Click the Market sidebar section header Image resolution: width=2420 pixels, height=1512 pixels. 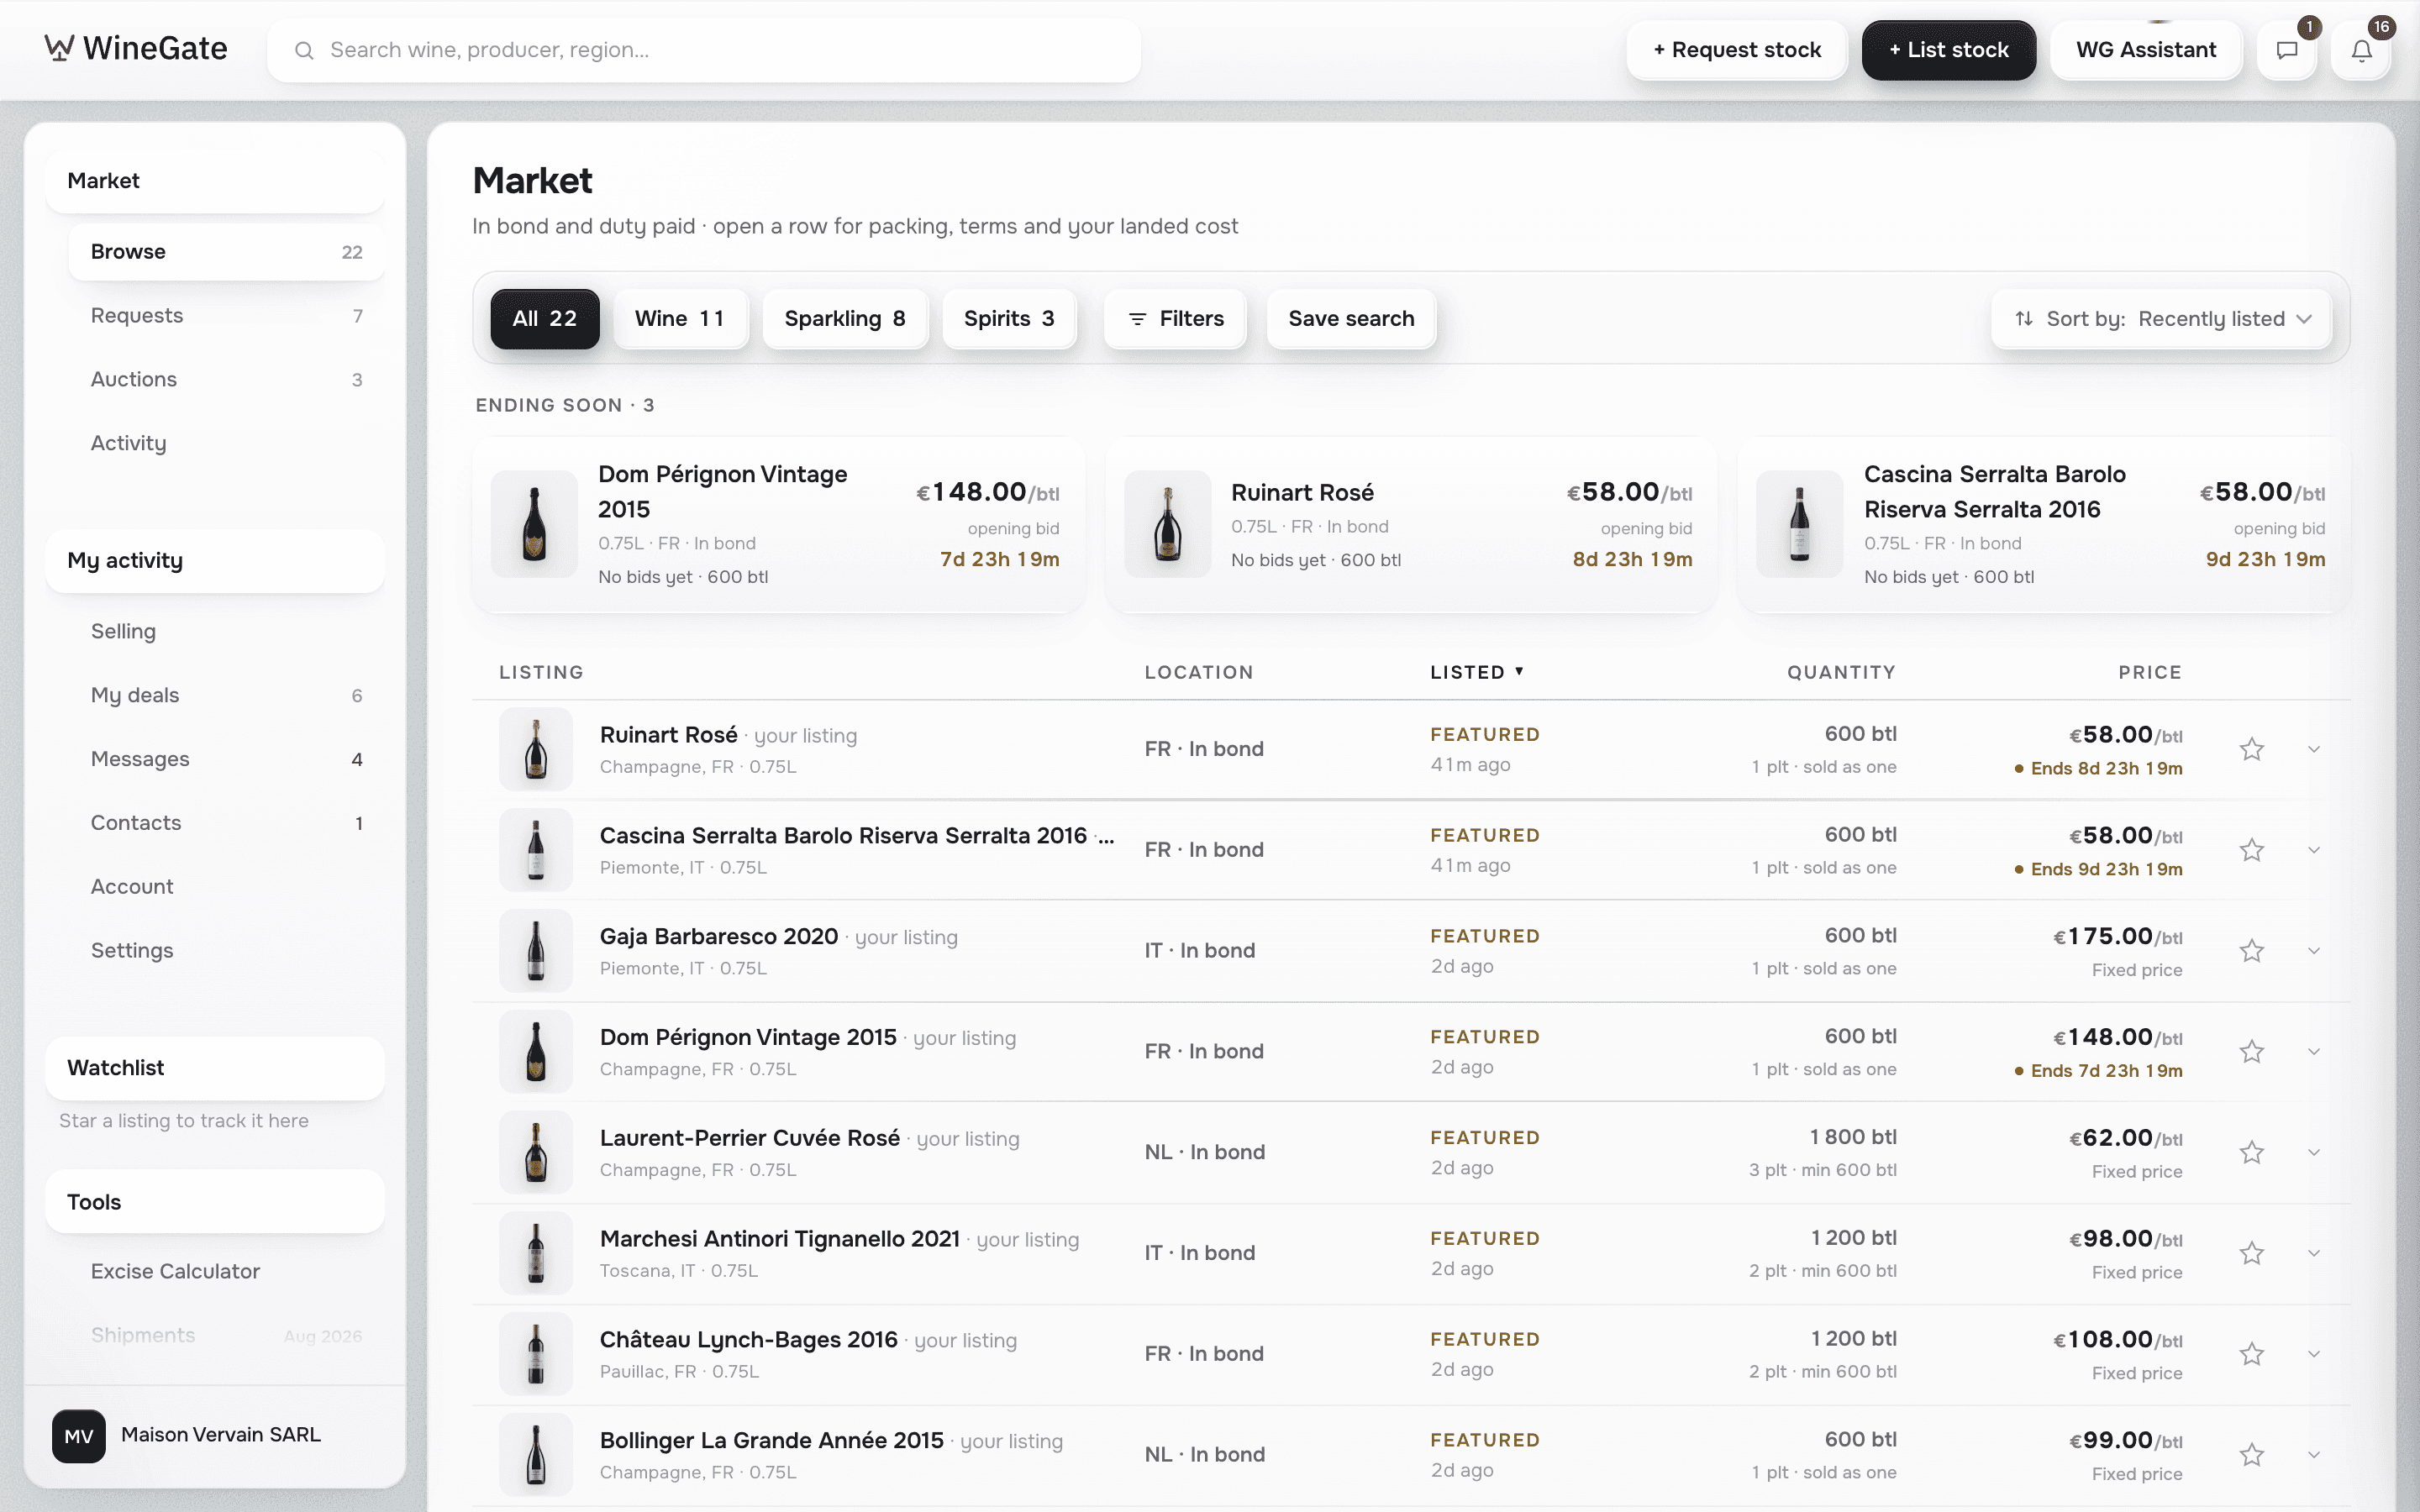pos(215,181)
